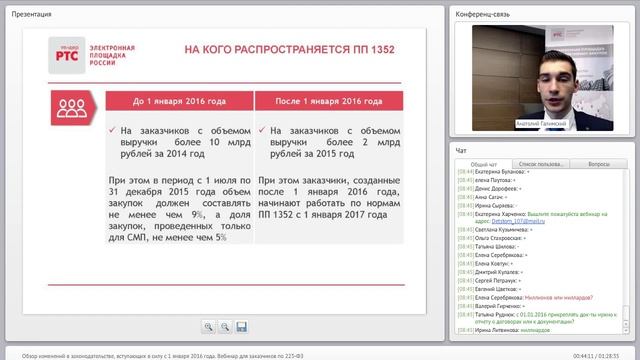Click the chat scrollbar bottom down arrow
This screenshot has width=640, height=360.
[626, 330]
